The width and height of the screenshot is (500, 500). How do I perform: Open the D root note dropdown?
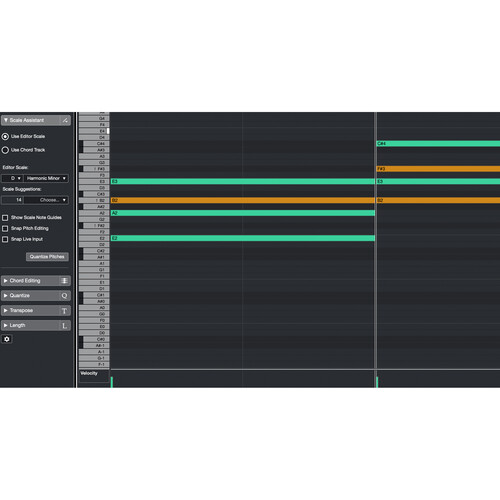coord(12,178)
